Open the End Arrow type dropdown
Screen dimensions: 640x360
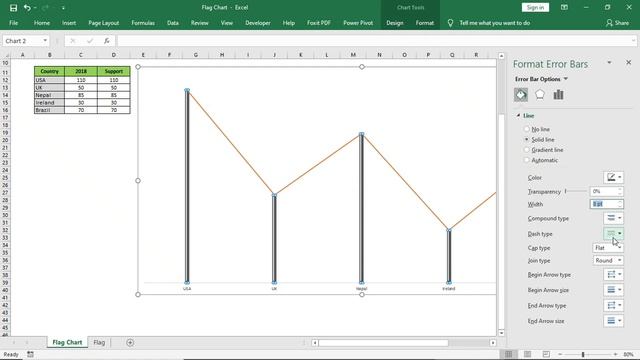pos(613,305)
